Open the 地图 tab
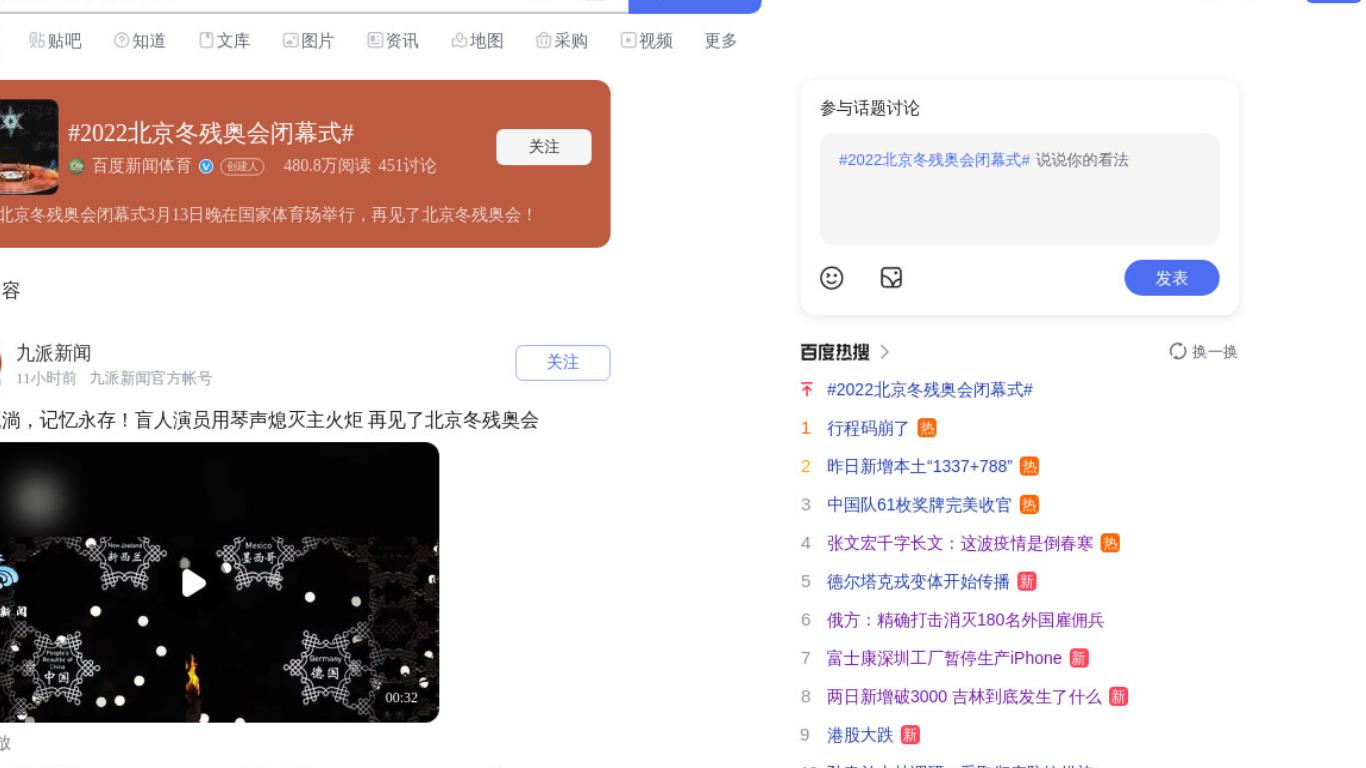Viewport: 1366px width, 768px height. click(x=477, y=41)
